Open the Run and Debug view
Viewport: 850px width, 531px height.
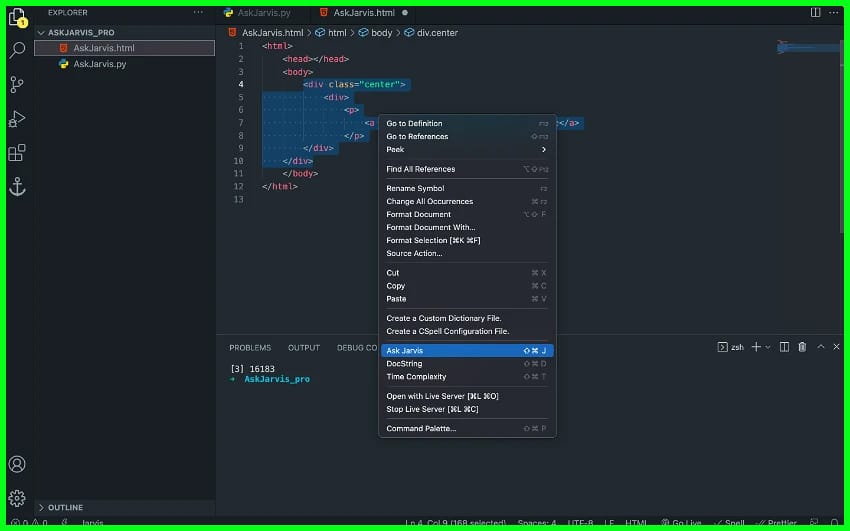17,119
